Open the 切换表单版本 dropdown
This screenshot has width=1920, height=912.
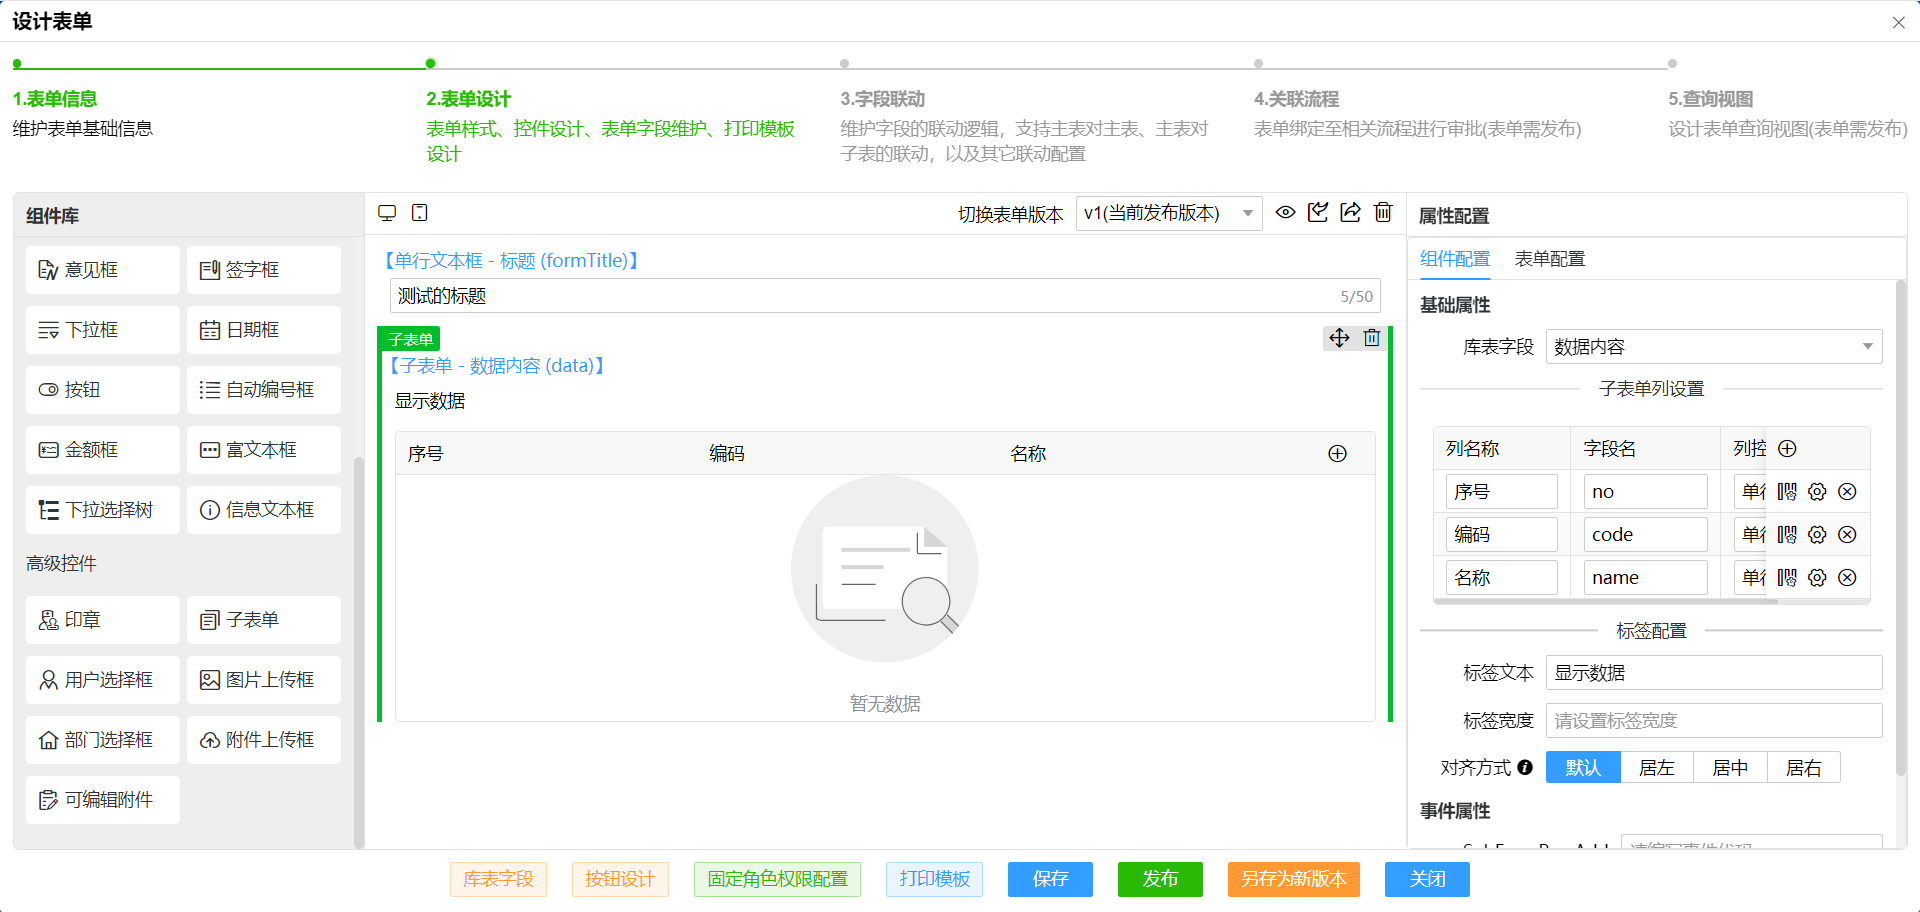coord(1167,213)
